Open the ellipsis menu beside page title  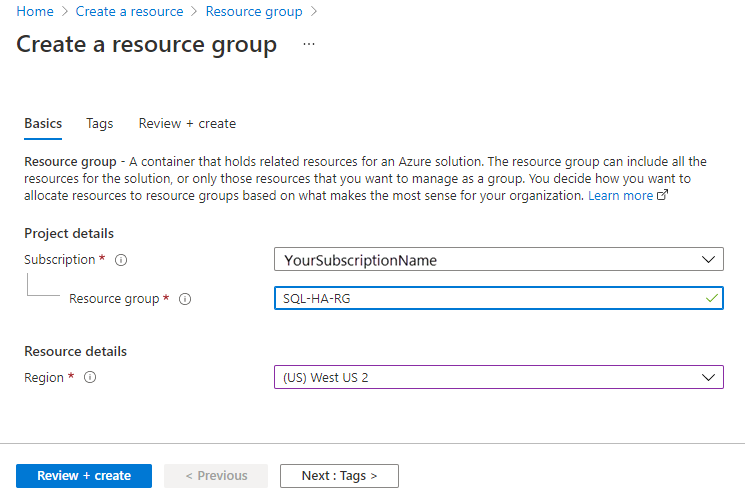click(x=308, y=45)
